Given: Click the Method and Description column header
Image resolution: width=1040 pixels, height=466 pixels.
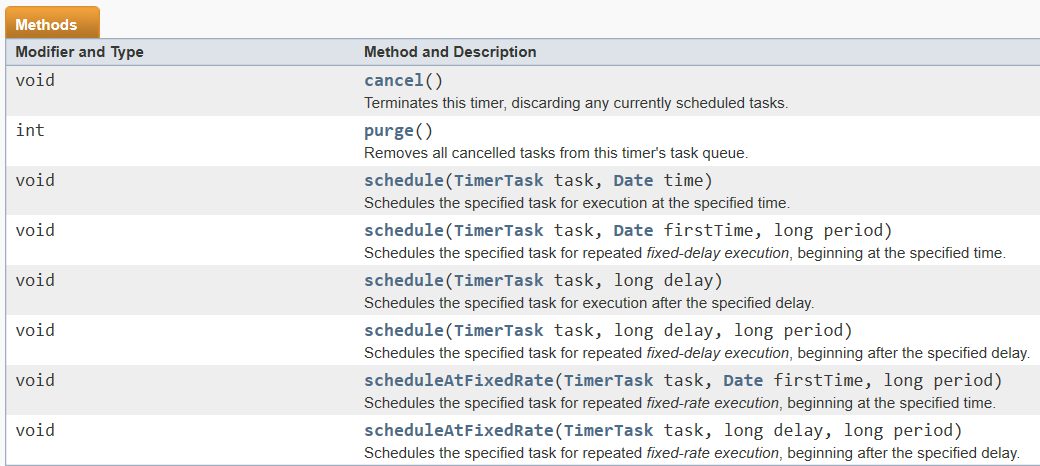Looking at the screenshot, I should tap(450, 52).
